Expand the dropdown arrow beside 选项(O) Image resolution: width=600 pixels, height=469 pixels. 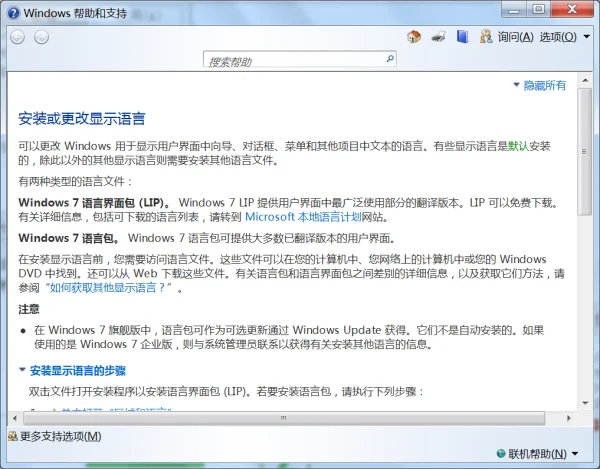click(x=587, y=37)
